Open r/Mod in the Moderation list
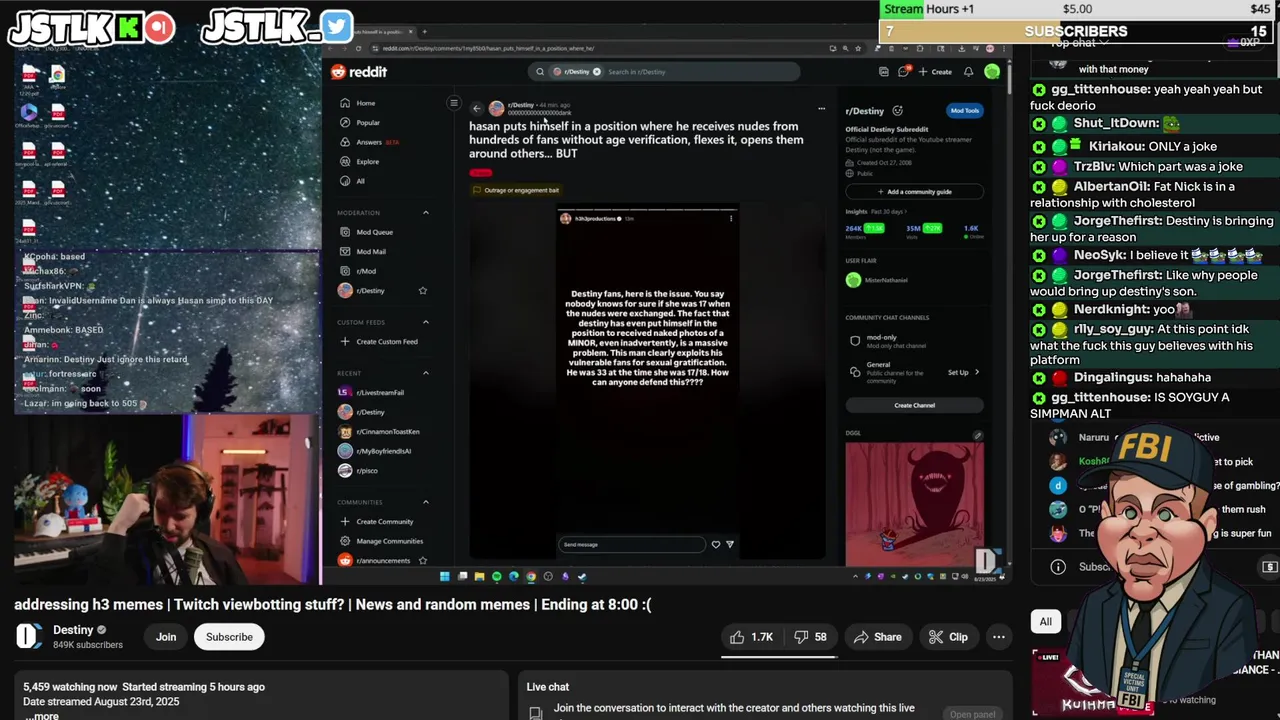Viewport: 1280px width, 720px height. [358, 271]
